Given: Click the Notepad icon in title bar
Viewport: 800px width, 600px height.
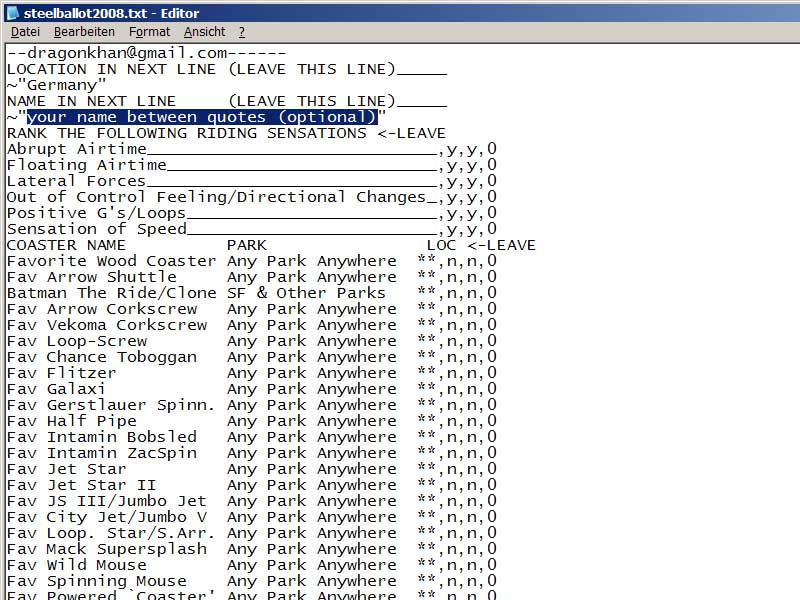Looking at the screenshot, I should [12, 13].
